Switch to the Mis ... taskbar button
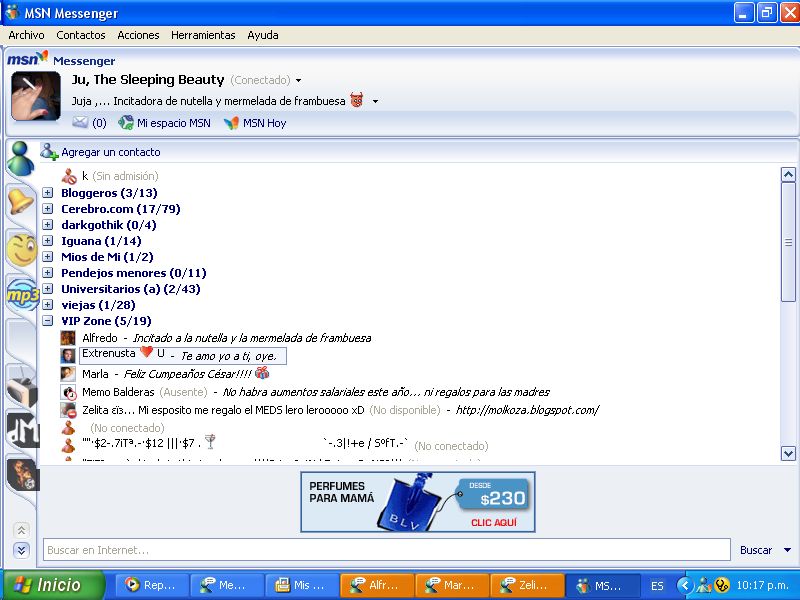The image size is (800, 600). click(302, 585)
